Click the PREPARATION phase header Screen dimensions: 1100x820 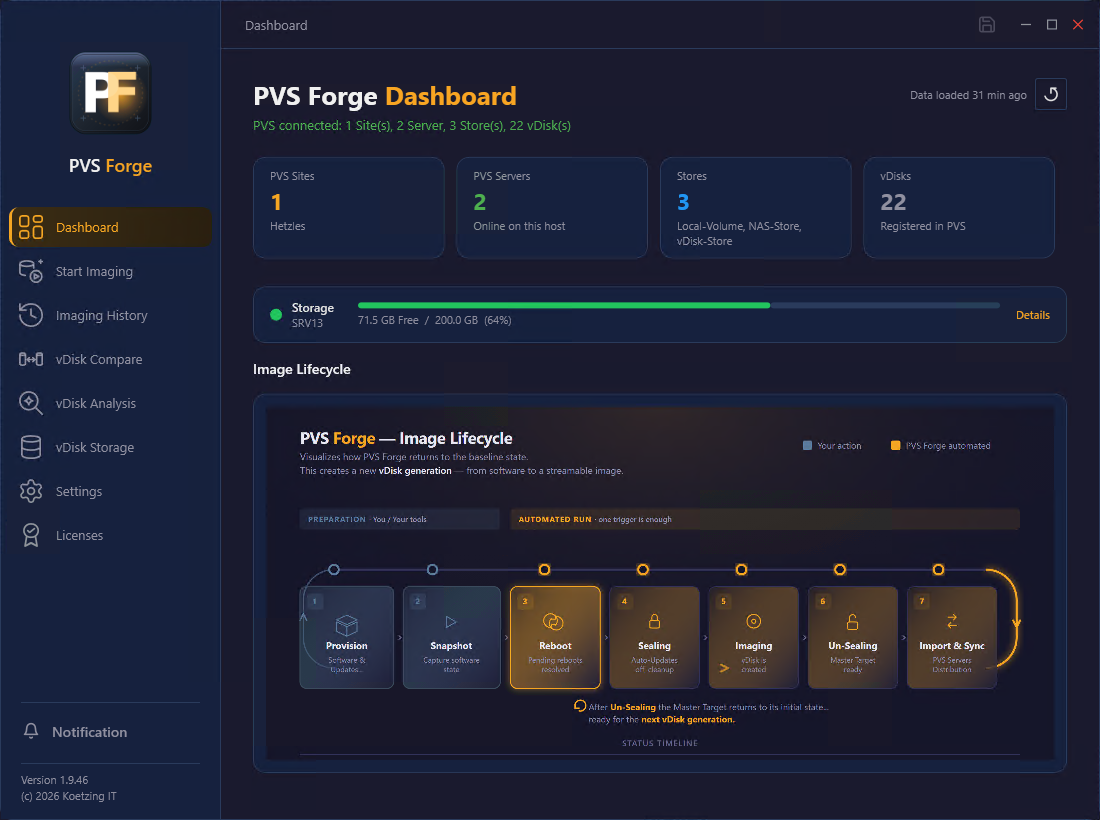(x=399, y=519)
